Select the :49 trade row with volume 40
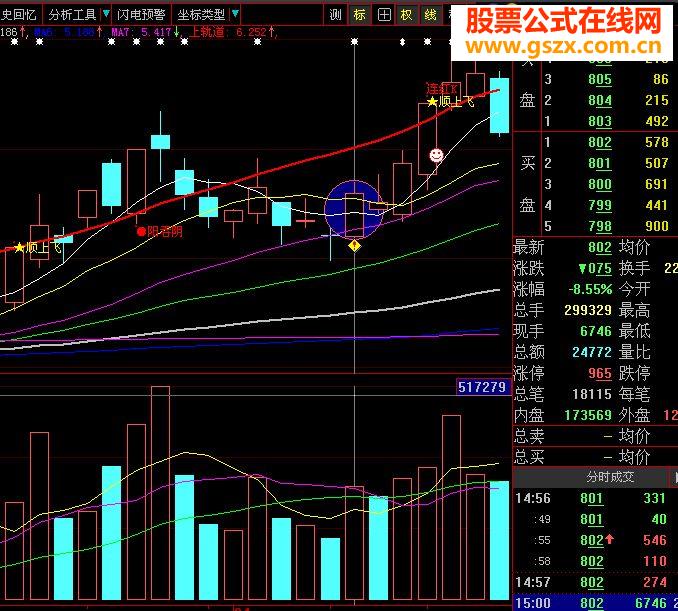Viewport: 678px width, 611px height. [595, 519]
